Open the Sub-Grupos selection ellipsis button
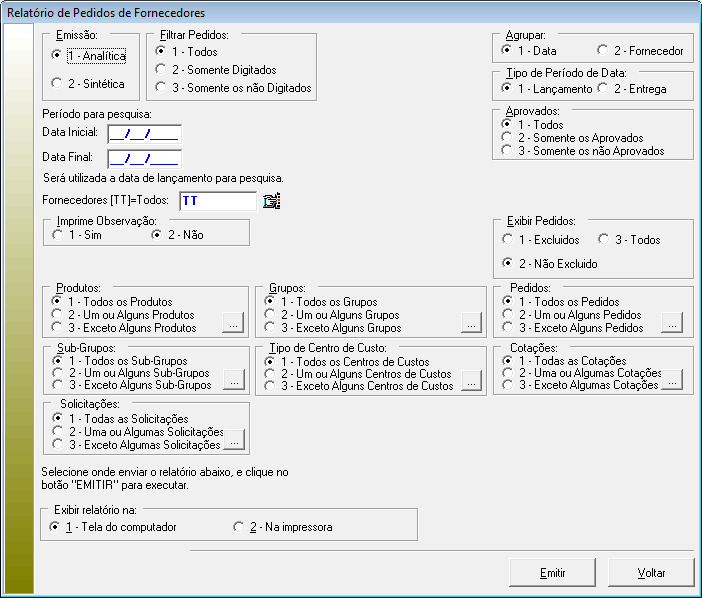Screen dimensions: 702x598 pyautogui.click(x=232, y=380)
